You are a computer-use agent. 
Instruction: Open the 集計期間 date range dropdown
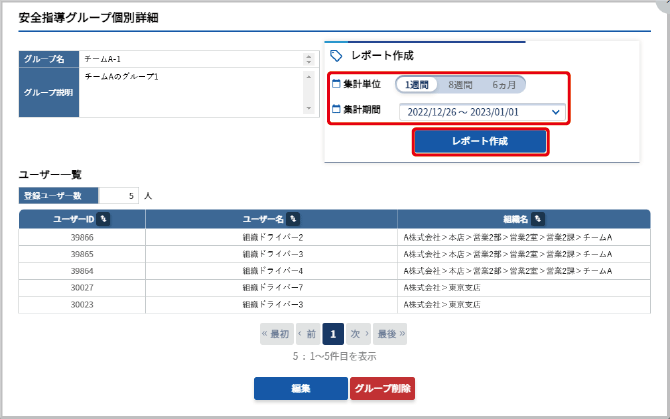[x=482, y=112]
